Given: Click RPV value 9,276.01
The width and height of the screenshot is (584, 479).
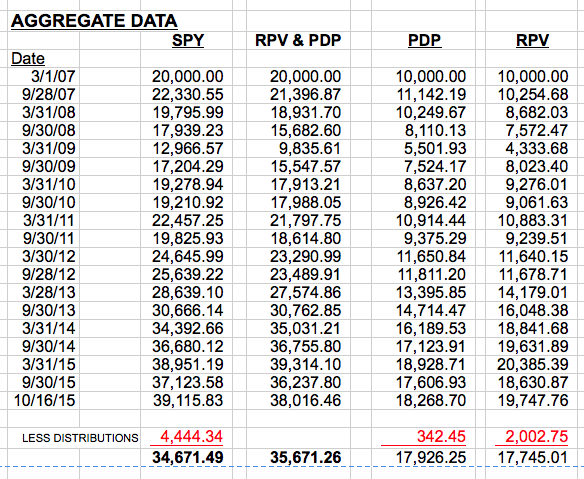Looking at the screenshot, I should pyautogui.click(x=537, y=184).
